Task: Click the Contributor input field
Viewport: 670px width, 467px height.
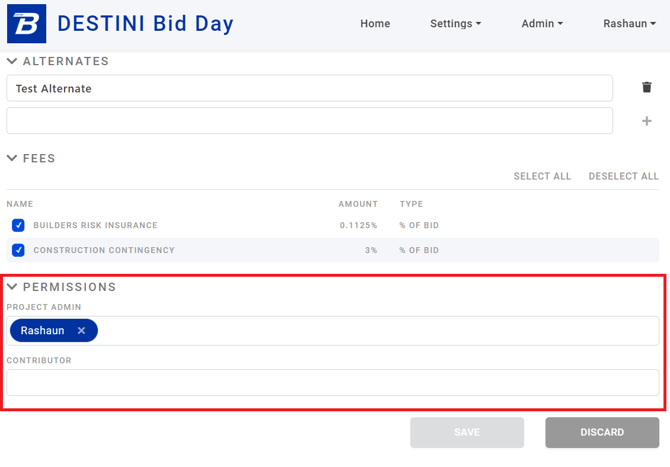Action: [332, 382]
